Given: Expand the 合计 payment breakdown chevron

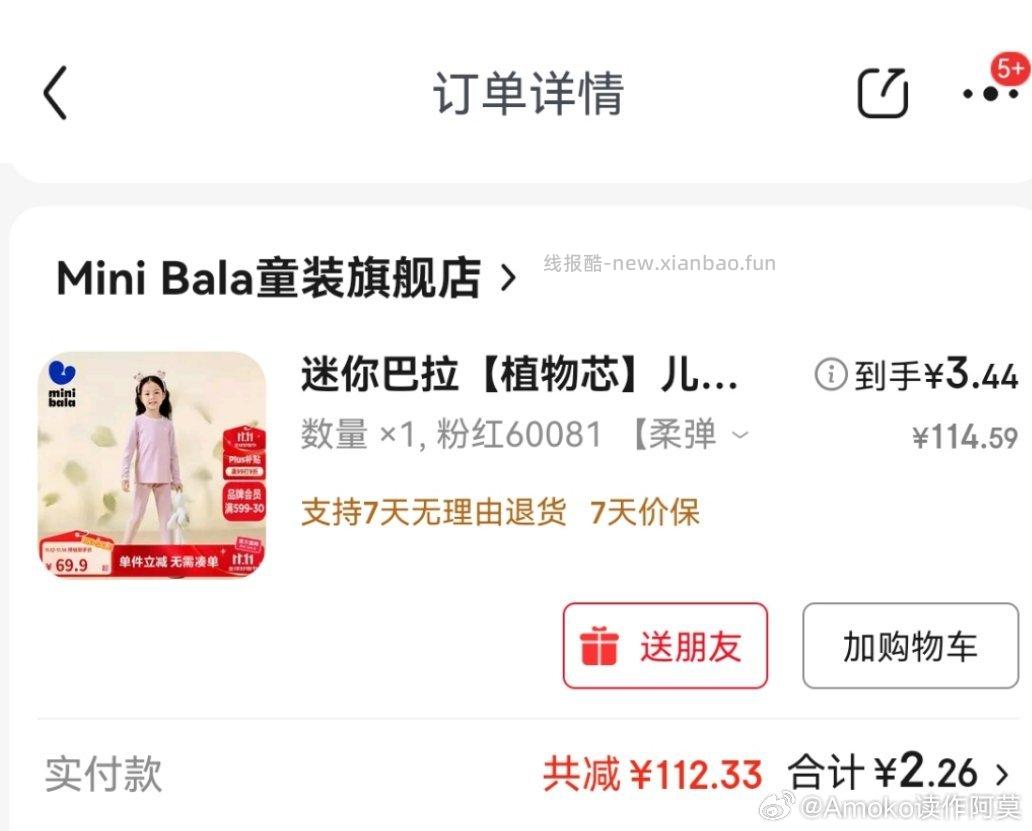Looking at the screenshot, I should coord(1002,774).
